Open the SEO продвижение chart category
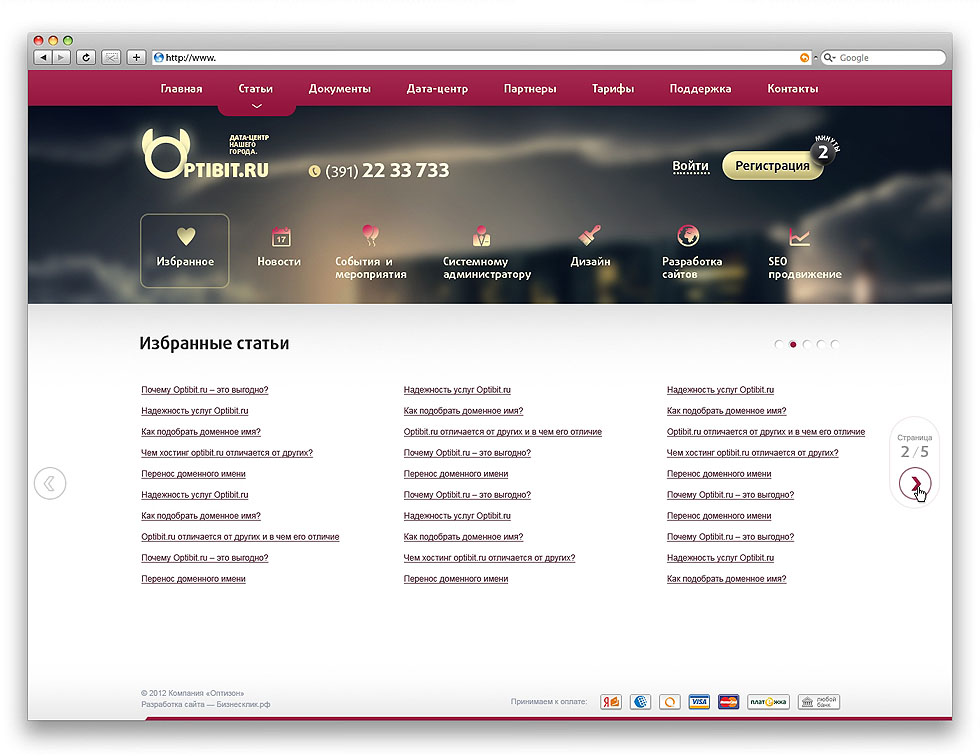980x756 pixels. coord(804,252)
